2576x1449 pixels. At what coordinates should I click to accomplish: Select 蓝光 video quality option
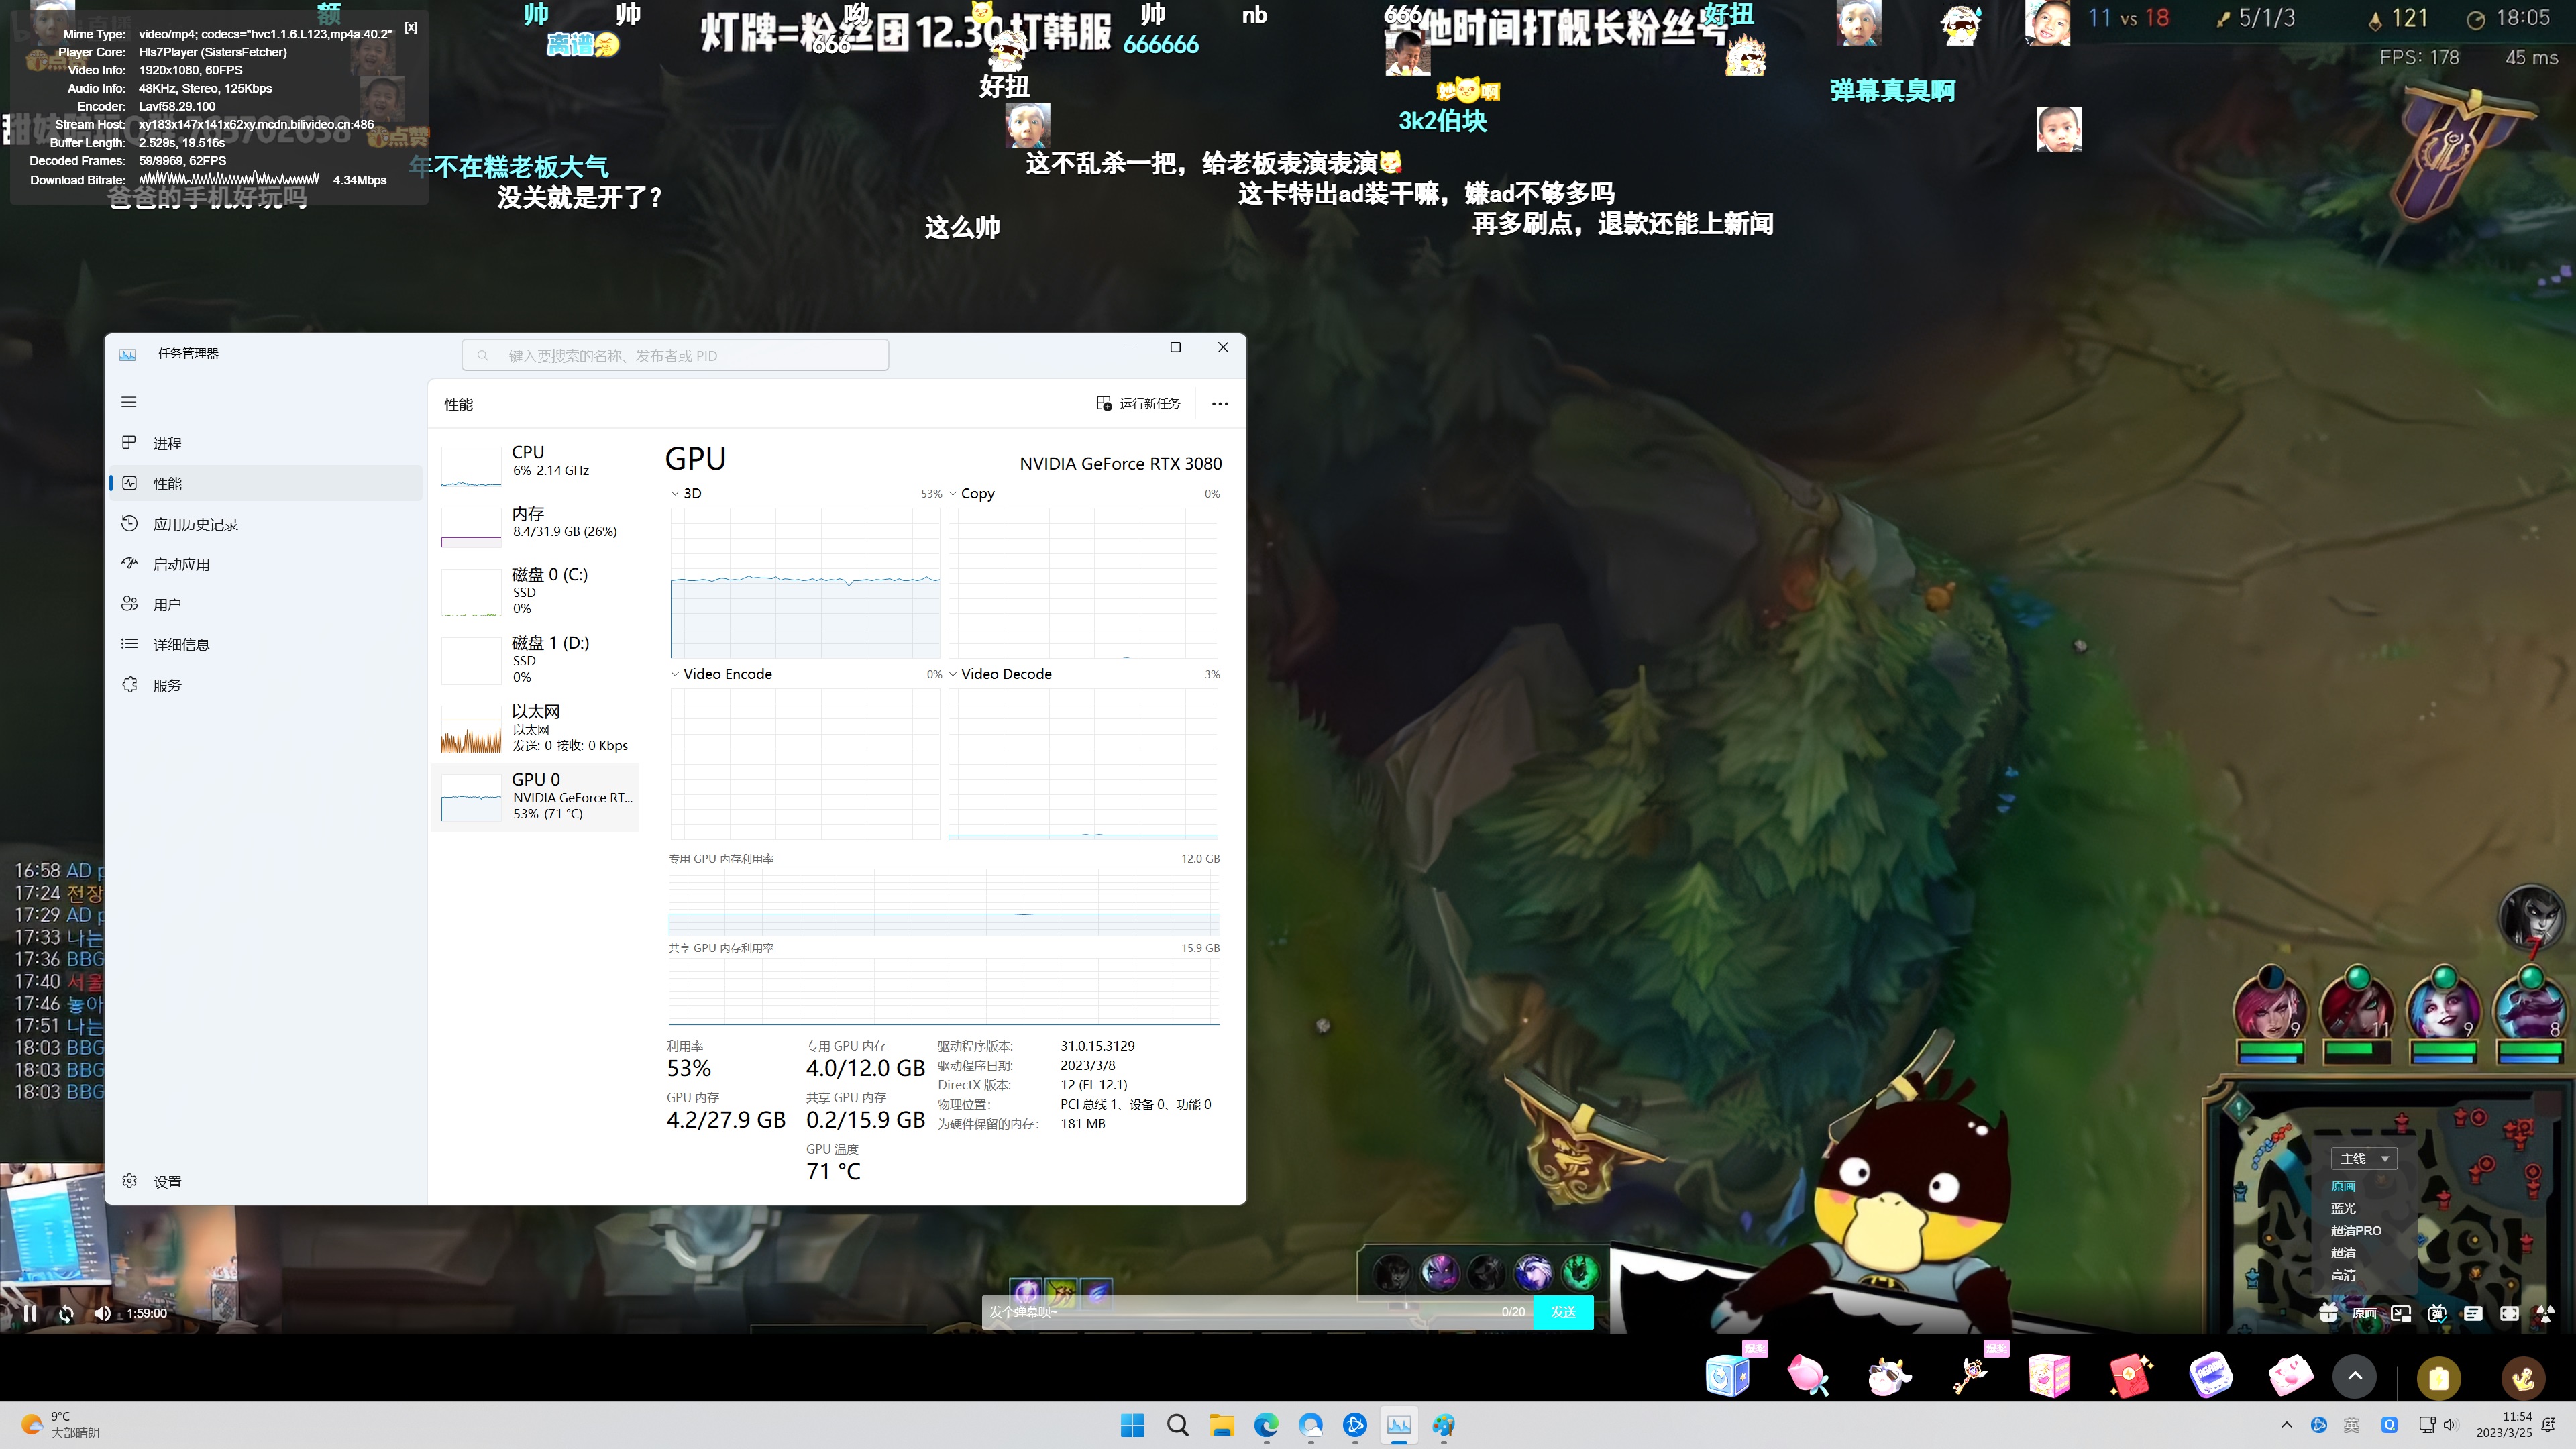pos(2343,1208)
